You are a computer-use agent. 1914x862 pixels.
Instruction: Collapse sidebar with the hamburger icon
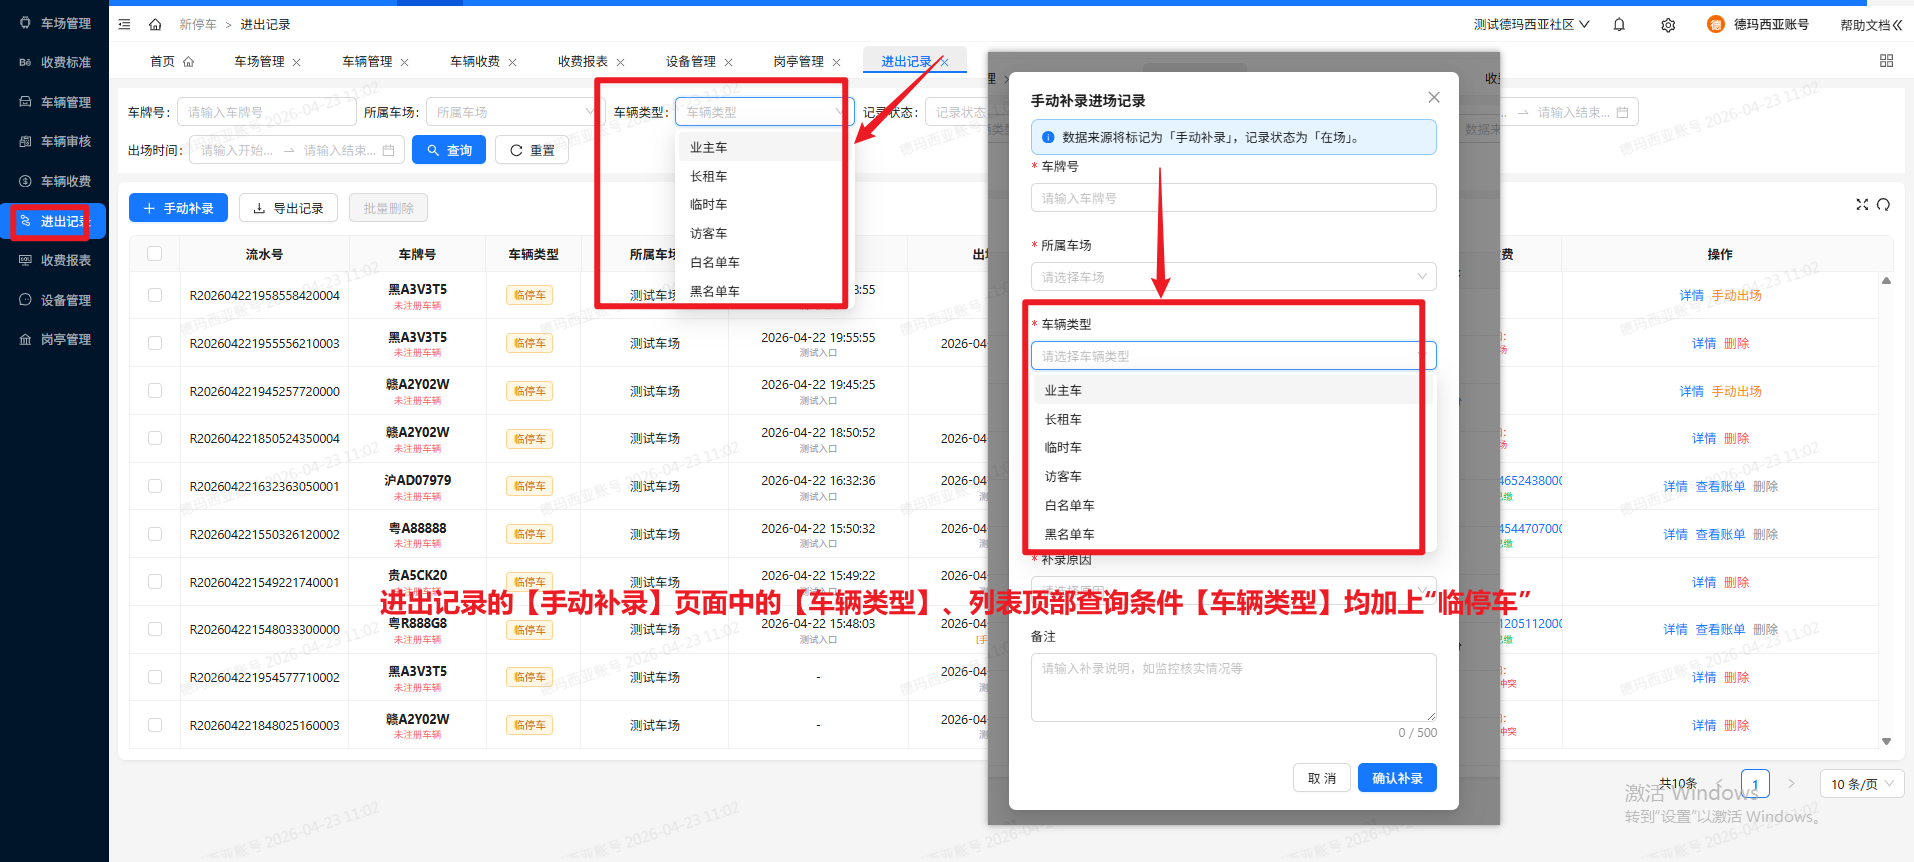click(124, 24)
